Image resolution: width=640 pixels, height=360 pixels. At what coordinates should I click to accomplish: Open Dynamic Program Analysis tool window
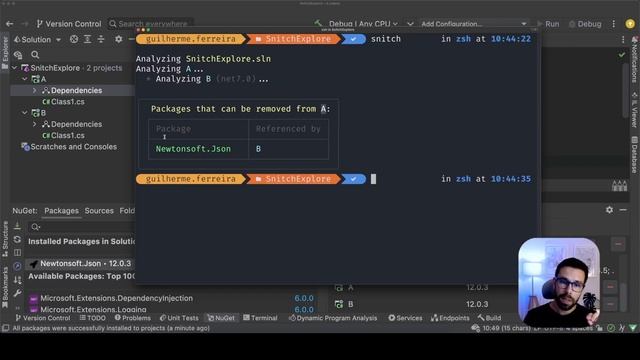click(333, 318)
